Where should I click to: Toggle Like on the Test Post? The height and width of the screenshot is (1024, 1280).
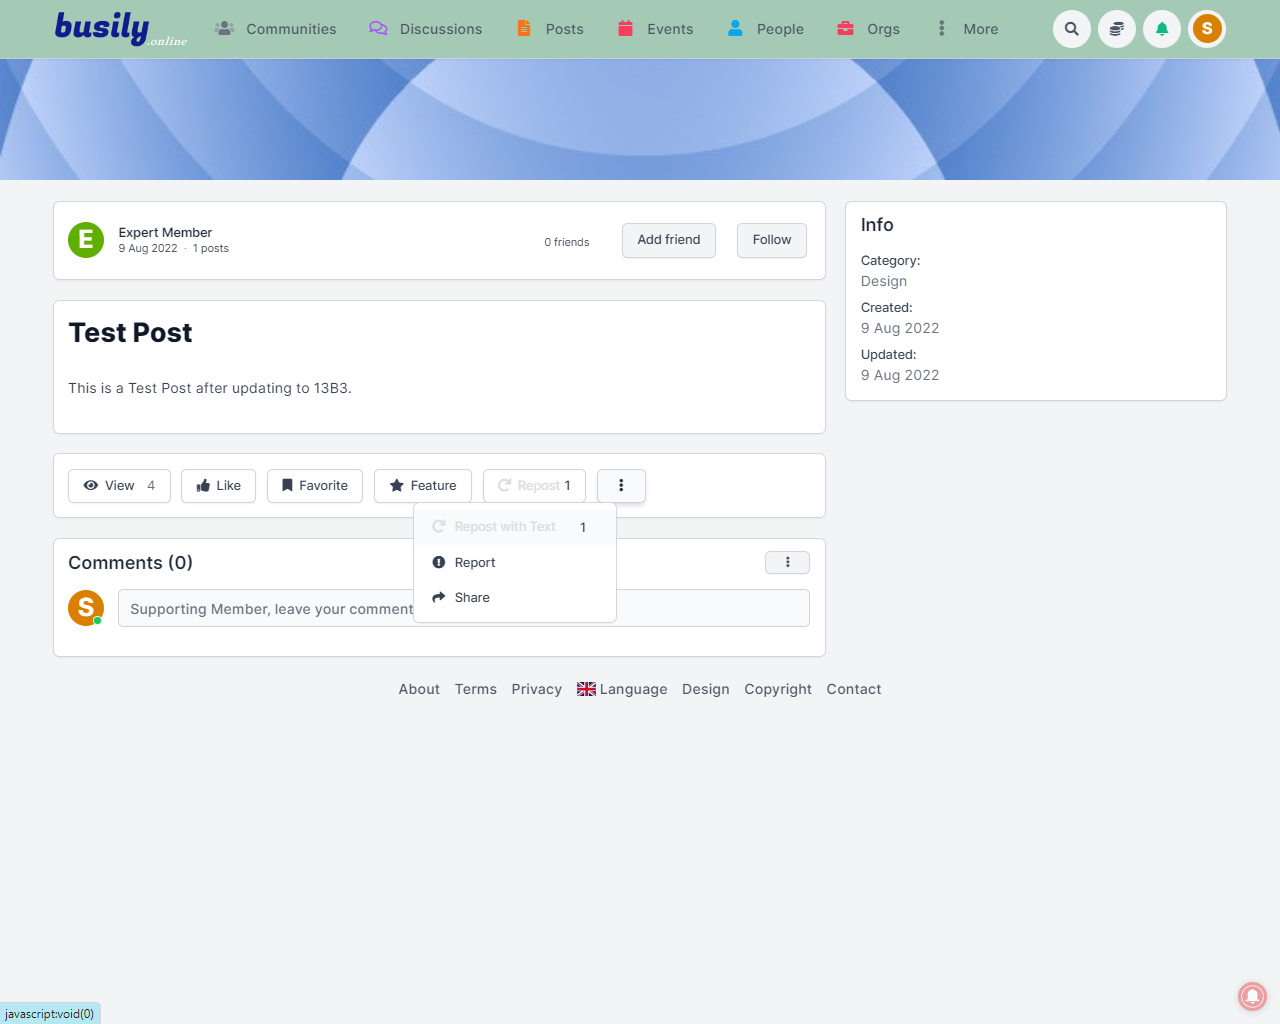tap(218, 486)
